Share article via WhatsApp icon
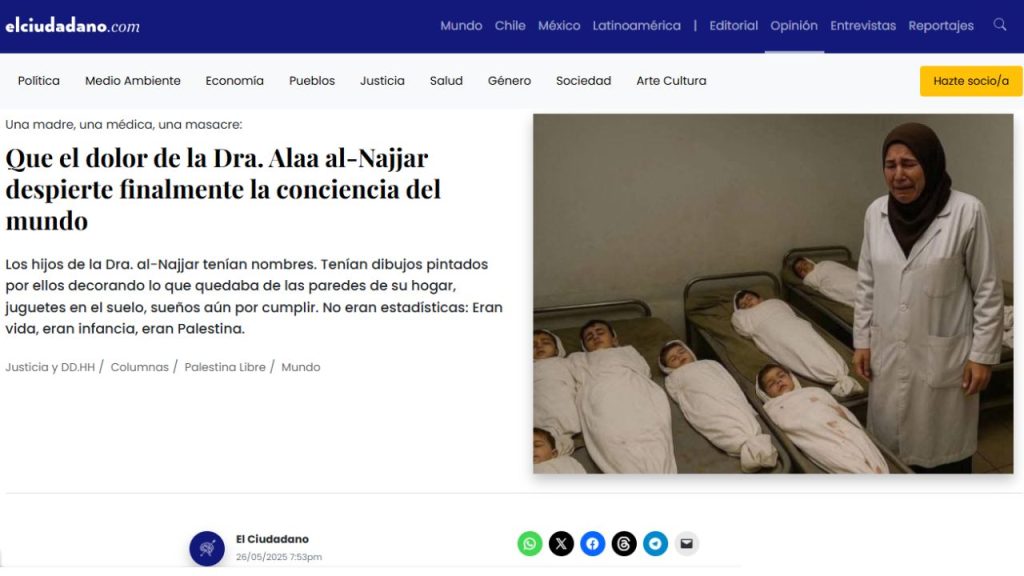 [530, 543]
